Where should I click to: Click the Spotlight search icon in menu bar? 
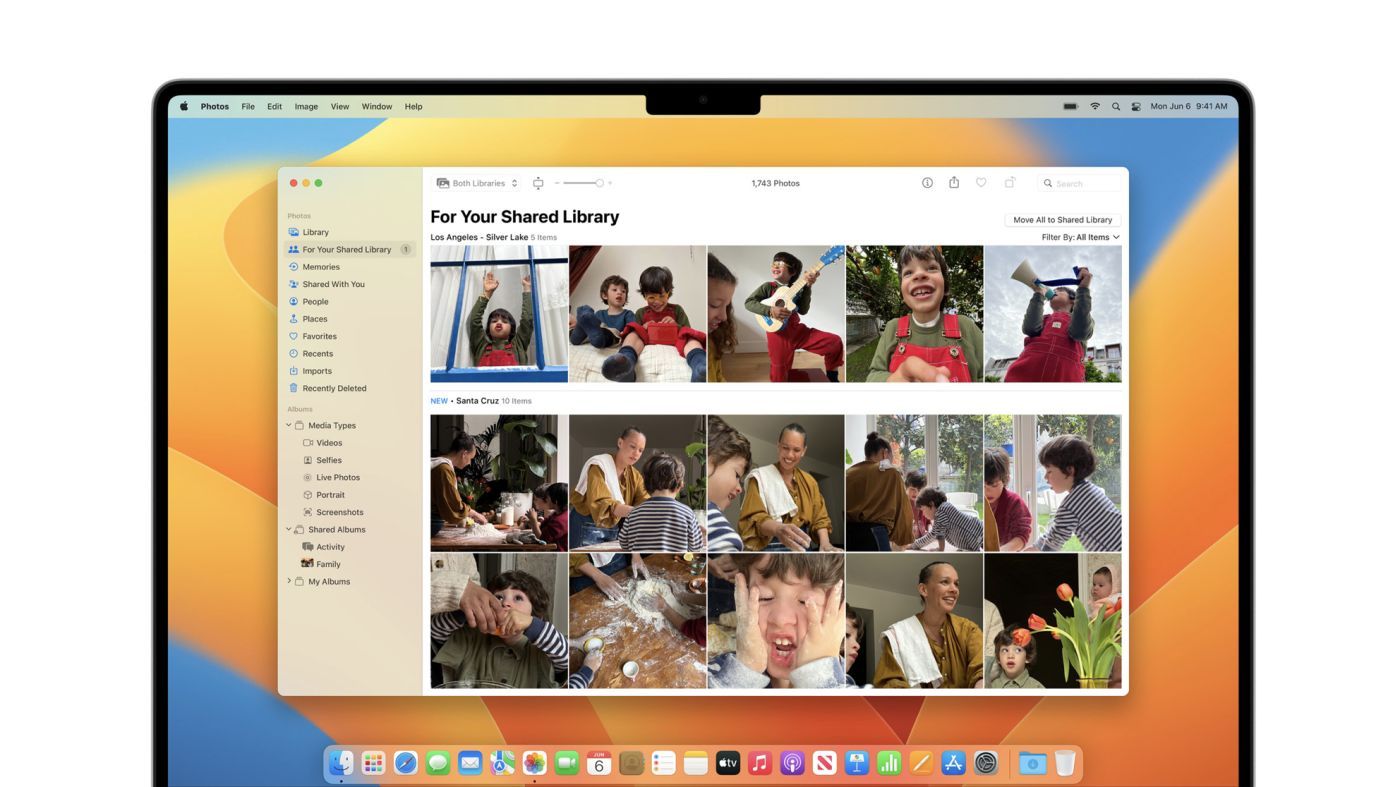coord(1116,106)
